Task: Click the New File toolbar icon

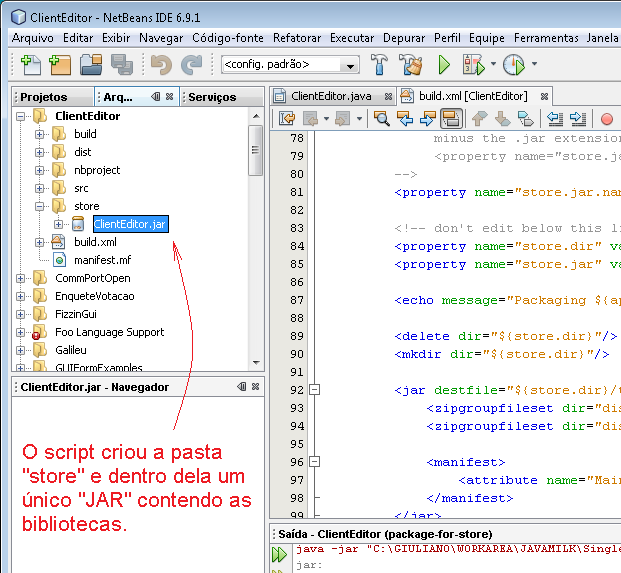Action: pos(31,65)
